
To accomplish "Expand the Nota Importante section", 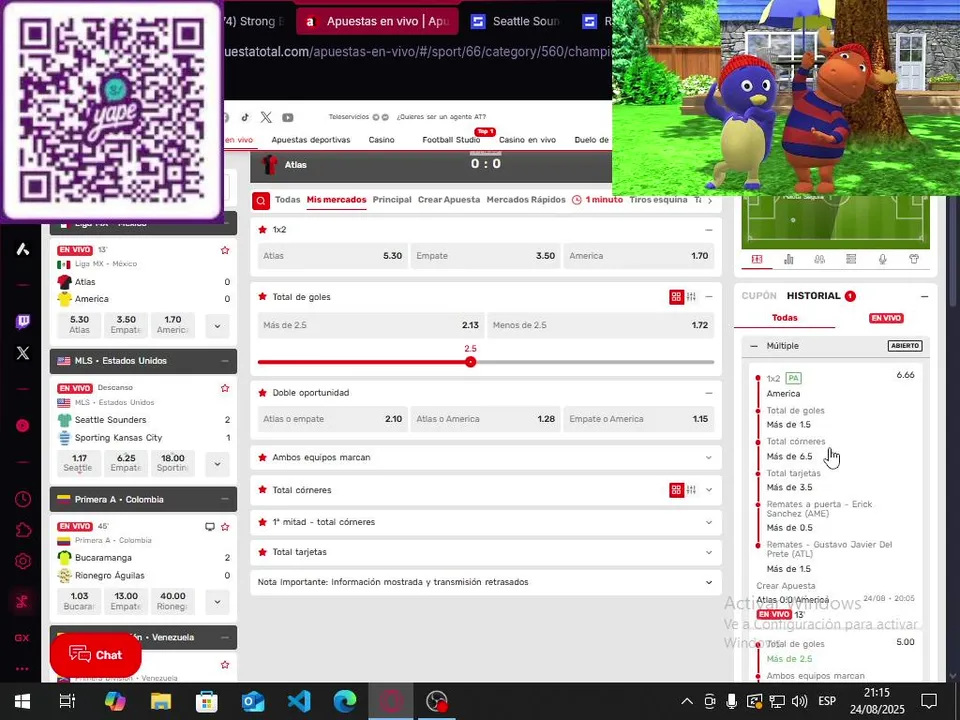I will [x=708, y=582].
